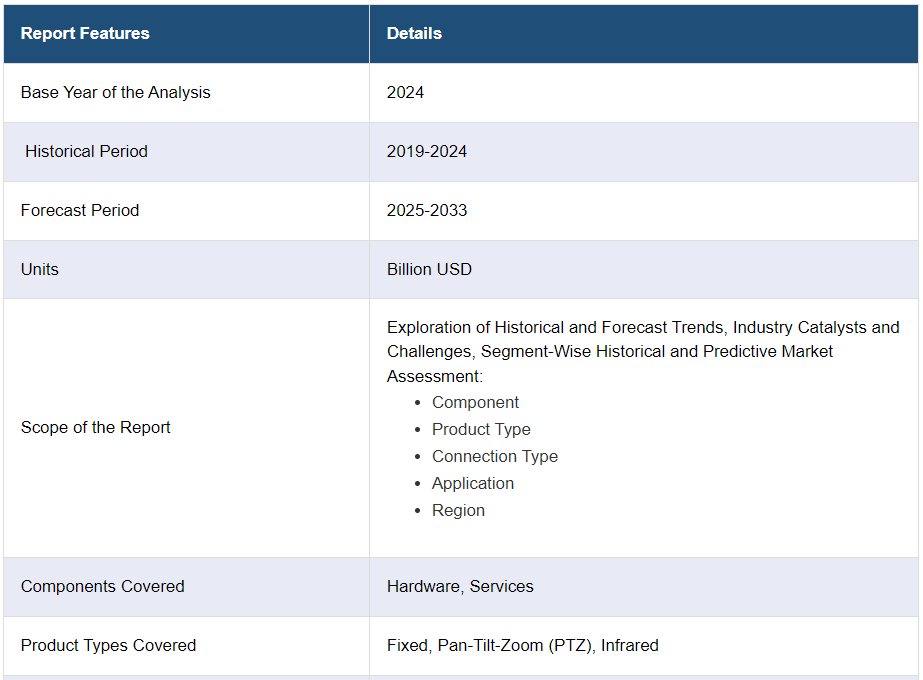Select the Units row label
The image size is (923, 680).
[40, 269]
